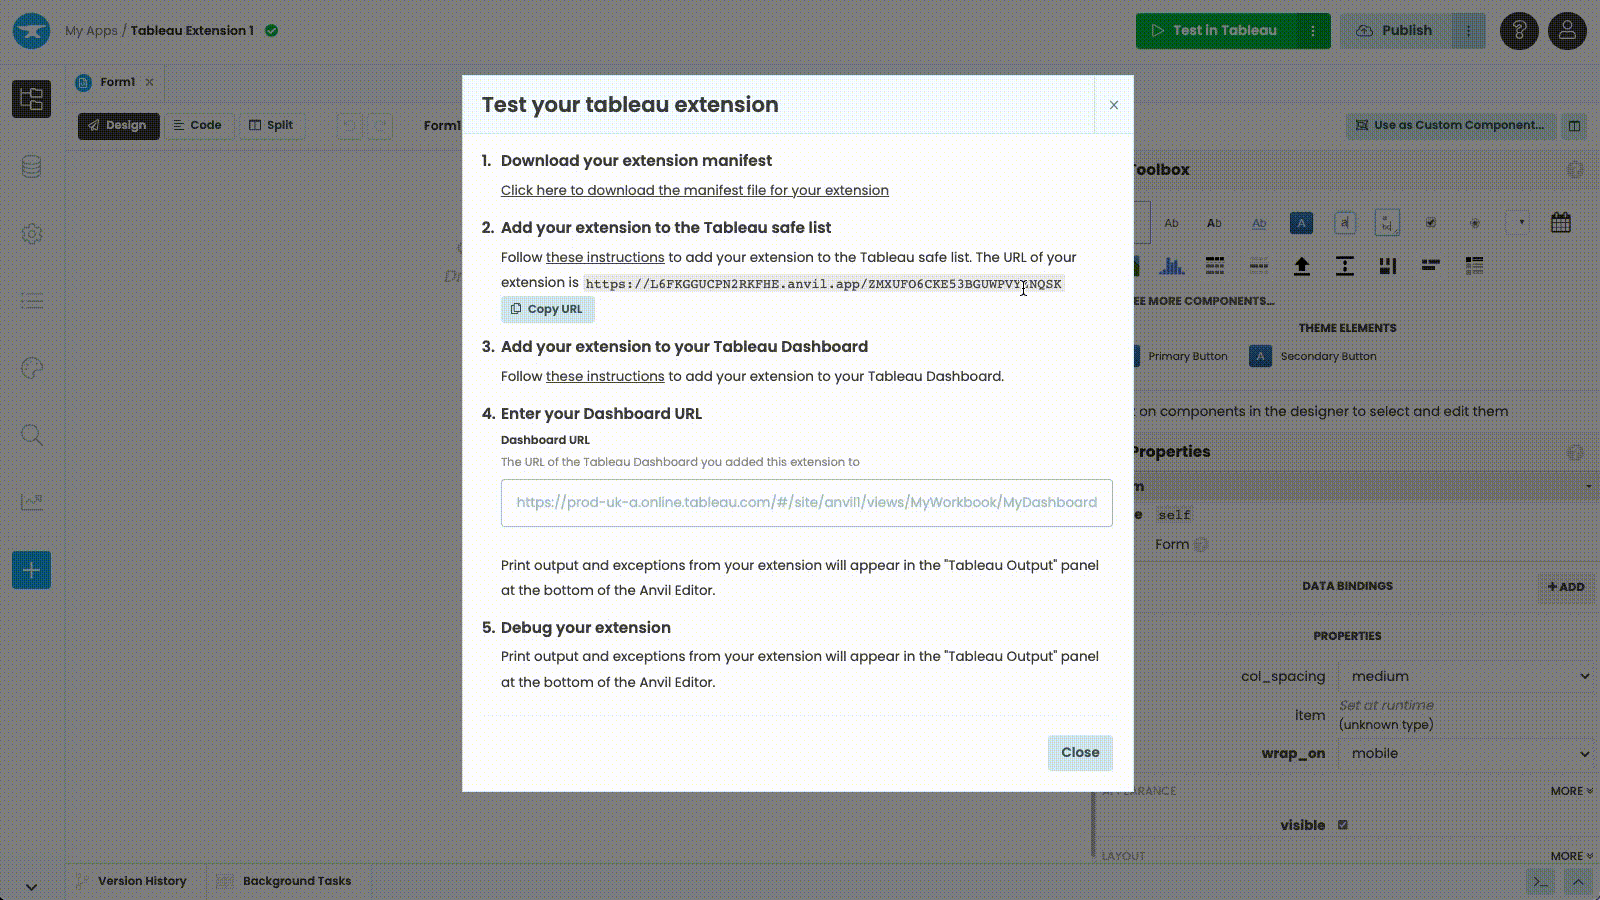Select the Repeating Panel dashed-rows component
This screenshot has width=1600, height=900.
click(x=1259, y=266)
